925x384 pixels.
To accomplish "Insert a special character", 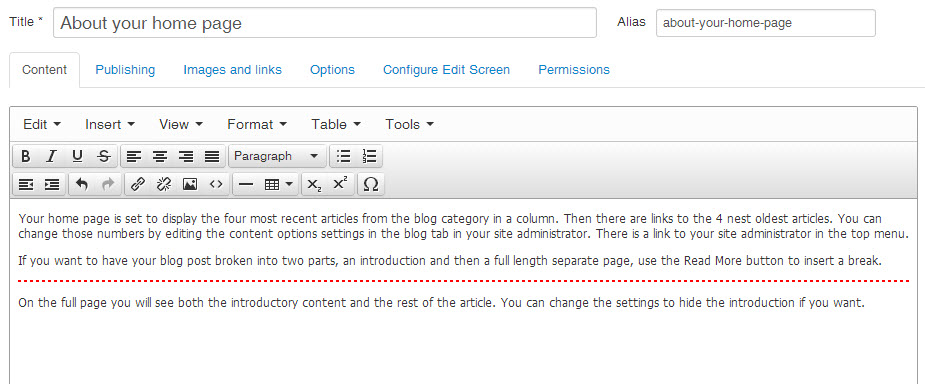I will pos(370,185).
